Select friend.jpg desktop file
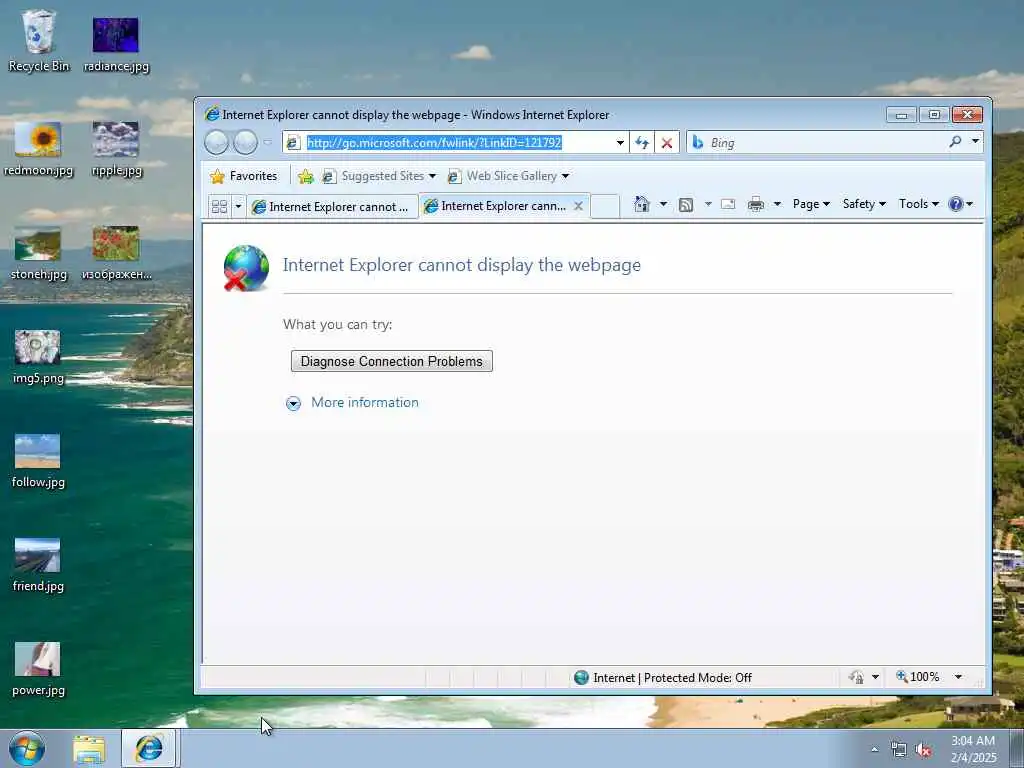 (x=38, y=564)
